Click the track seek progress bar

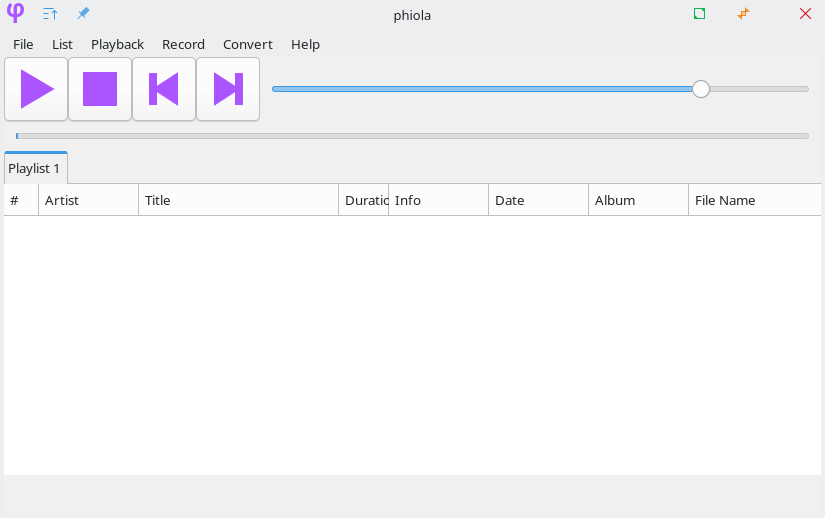click(x=412, y=136)
